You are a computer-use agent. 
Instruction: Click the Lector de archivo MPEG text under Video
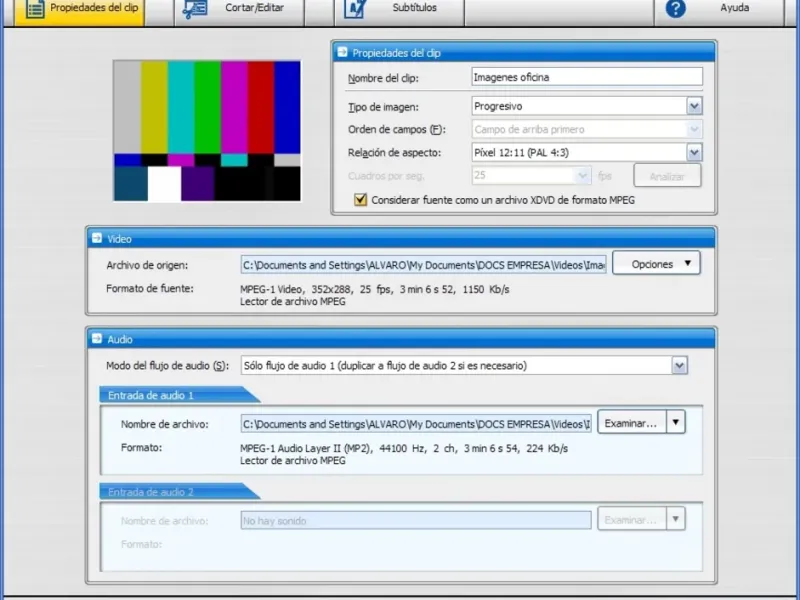click(292, 302)
